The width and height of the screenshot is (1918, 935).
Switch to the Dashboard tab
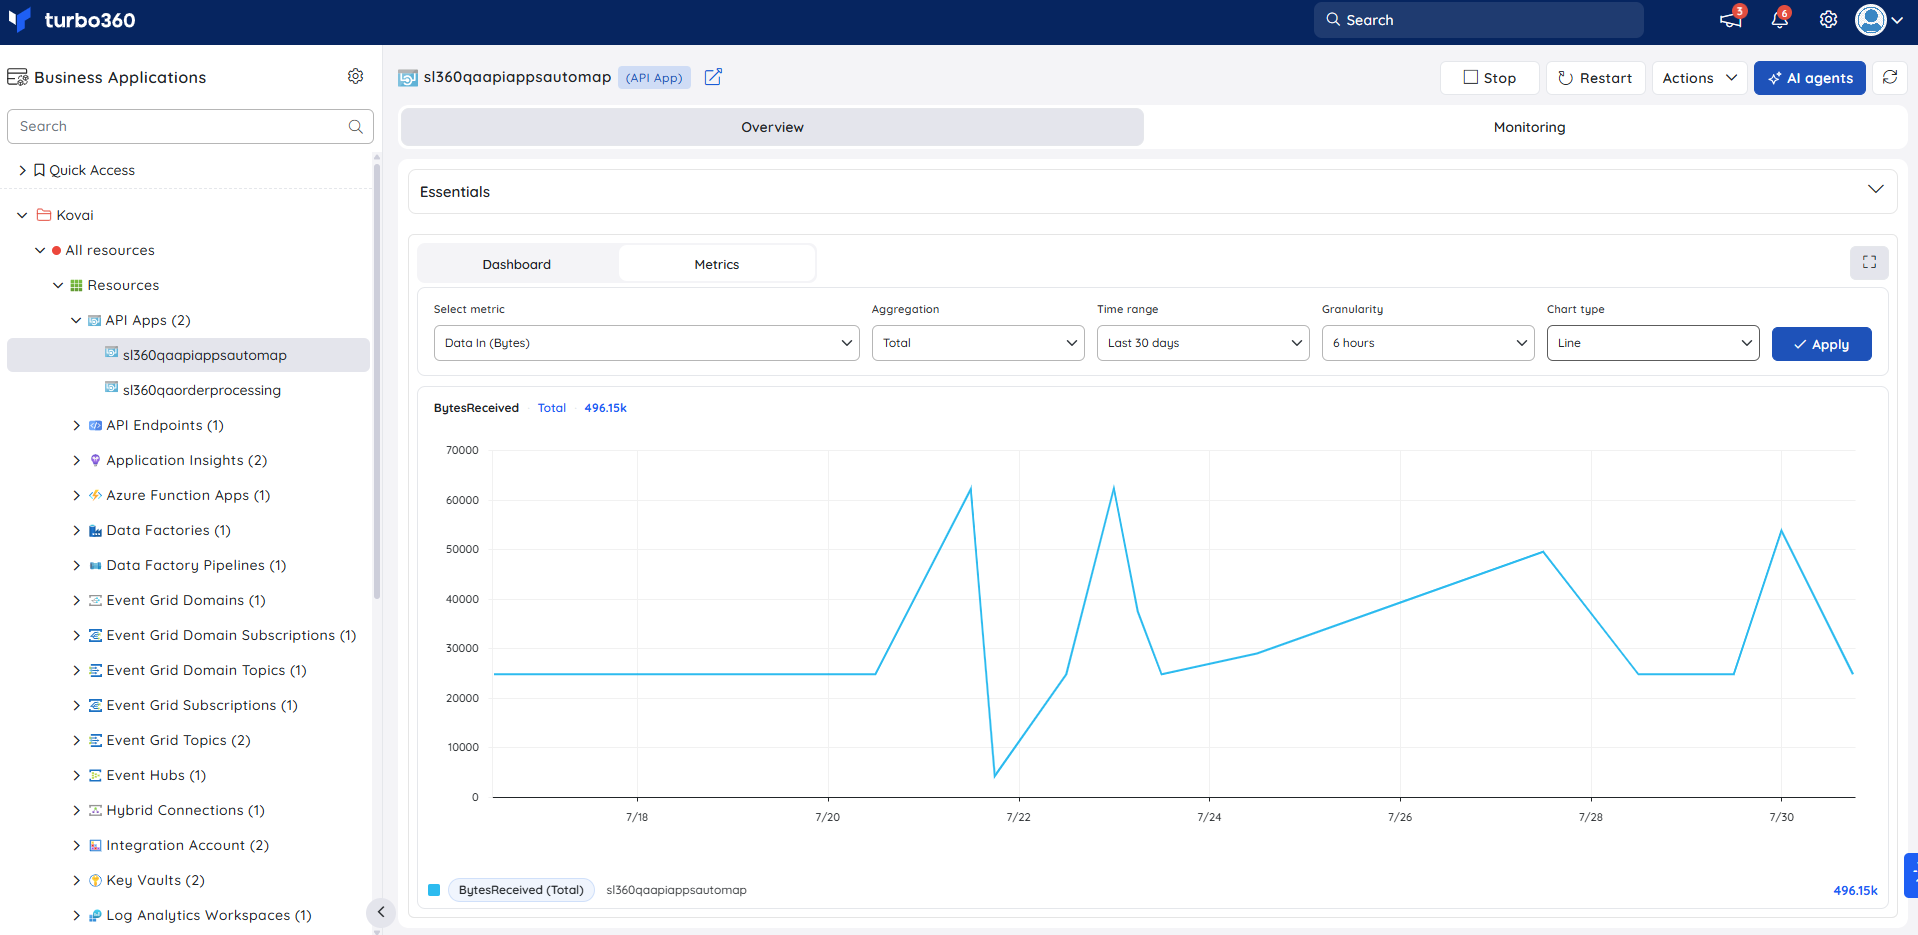coord(517,264)
